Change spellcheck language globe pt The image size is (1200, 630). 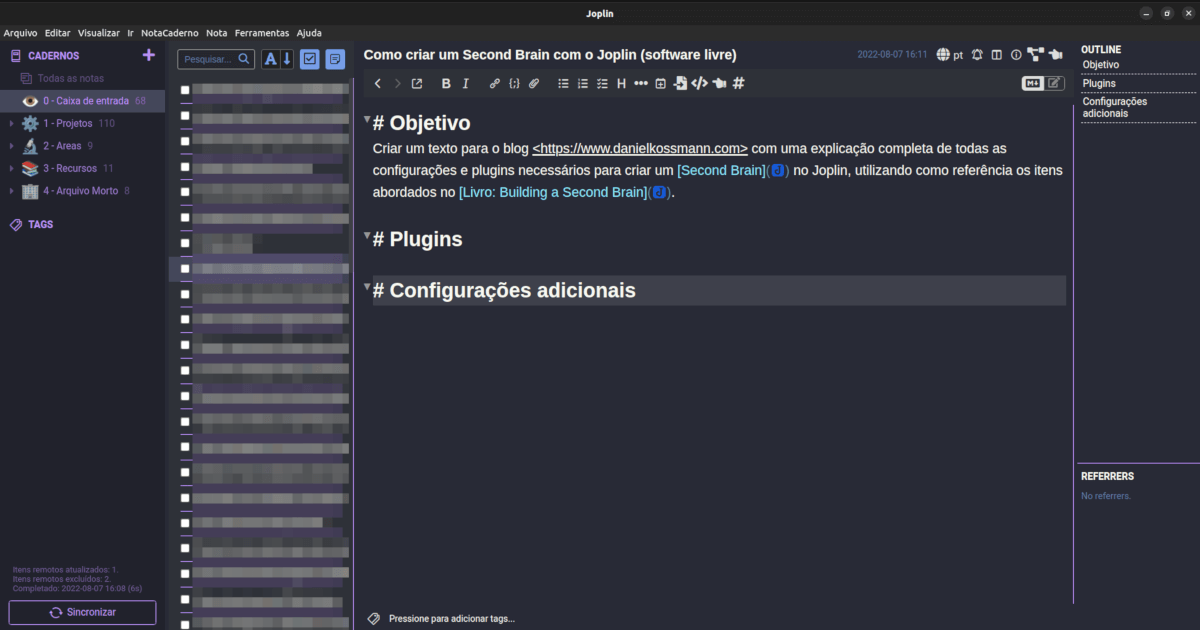950,55
